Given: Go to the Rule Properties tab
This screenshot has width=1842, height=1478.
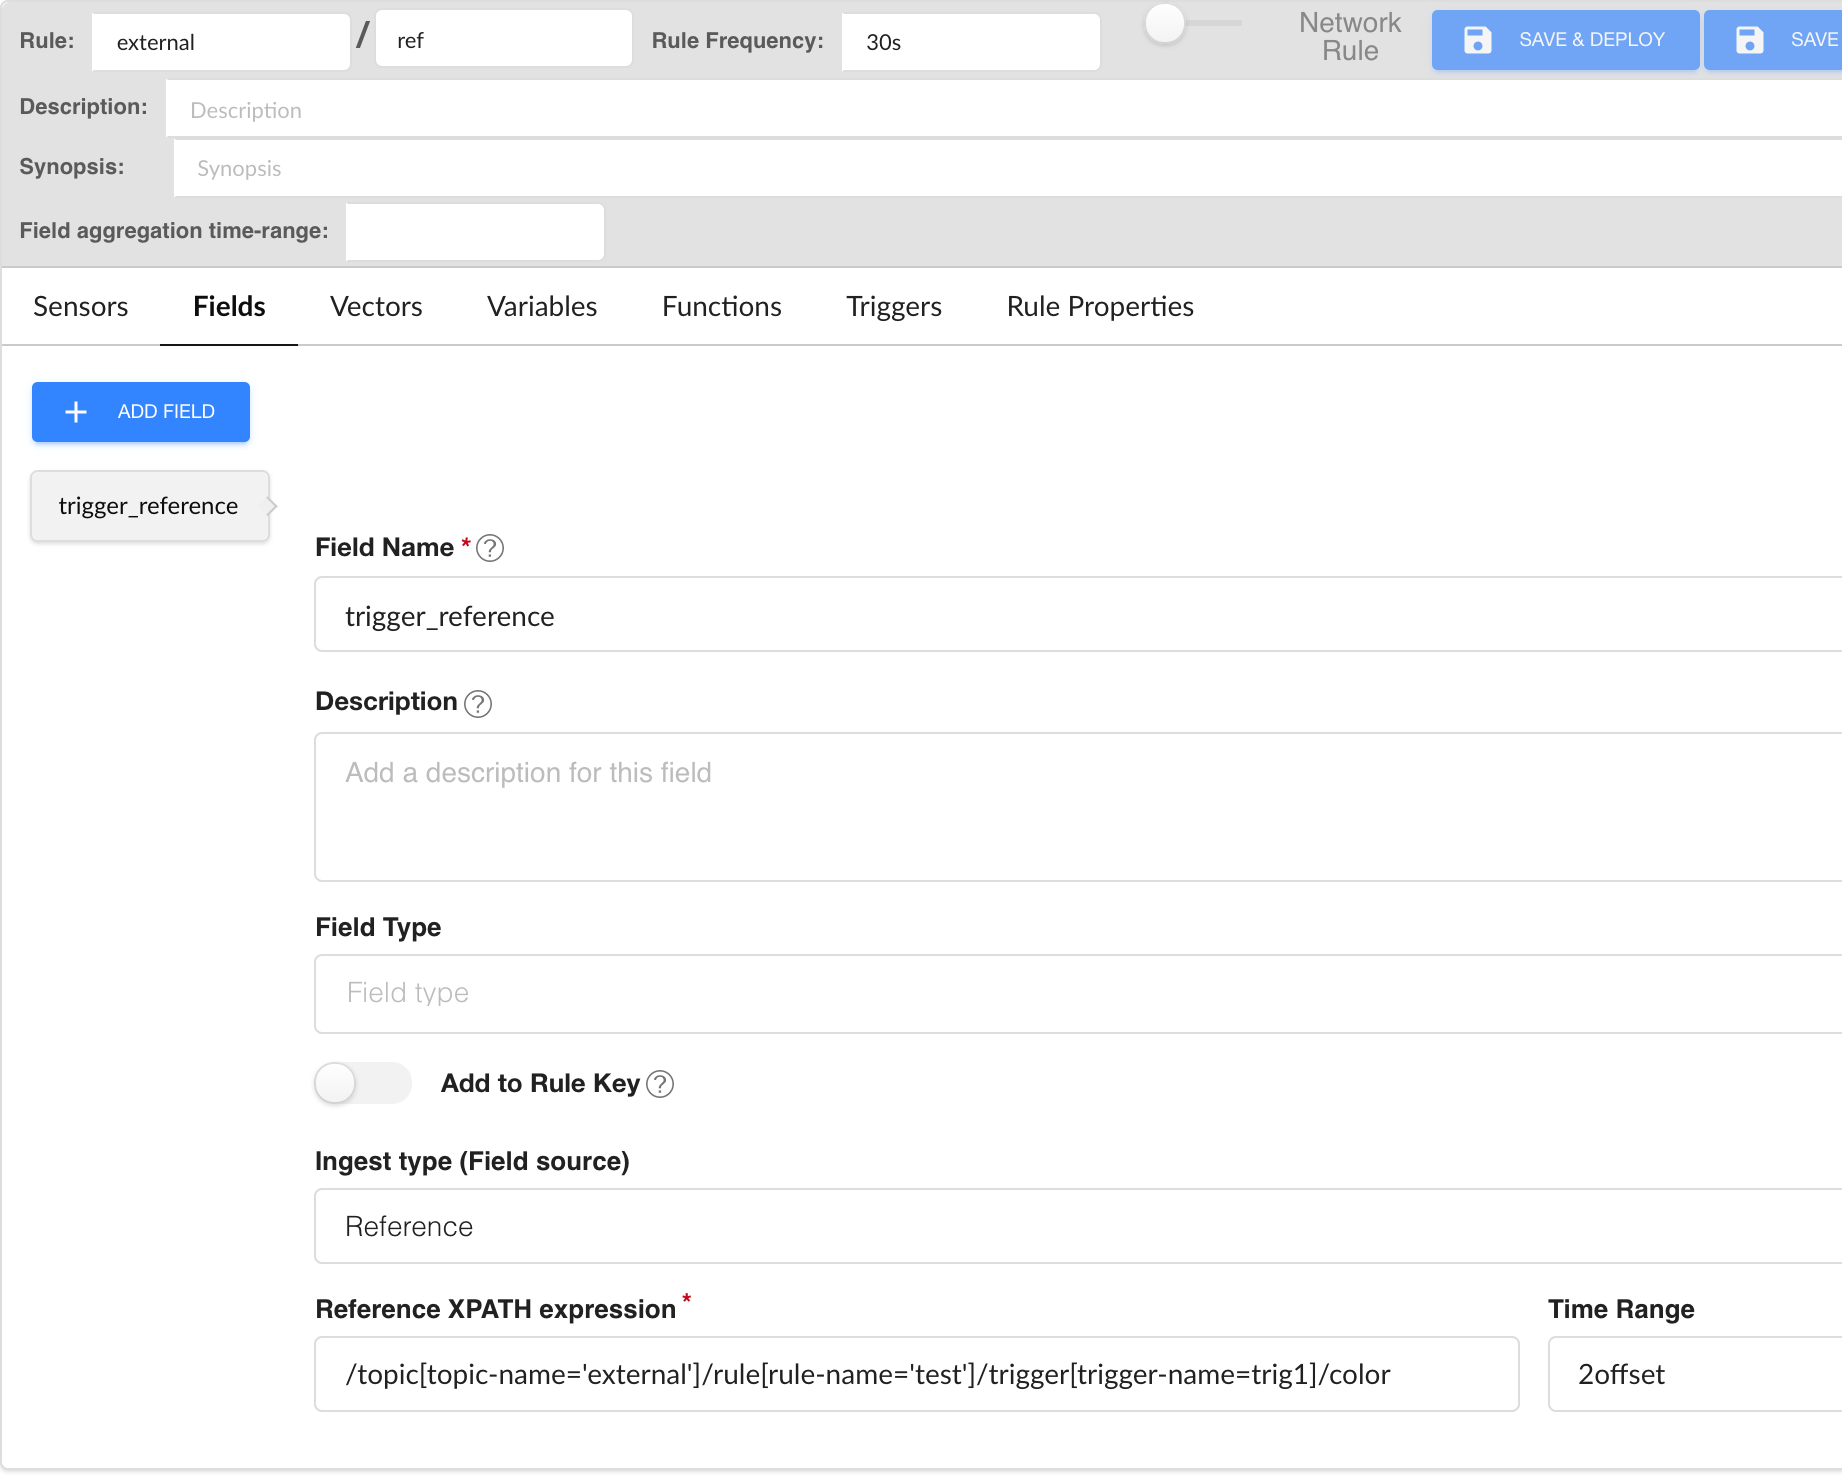Looking at the screenshot, I should click(1099, 307).
